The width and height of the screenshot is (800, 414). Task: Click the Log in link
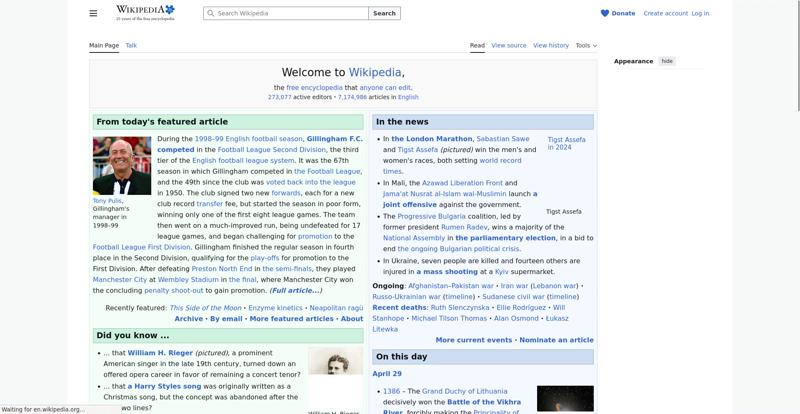[x=700, y=13]
